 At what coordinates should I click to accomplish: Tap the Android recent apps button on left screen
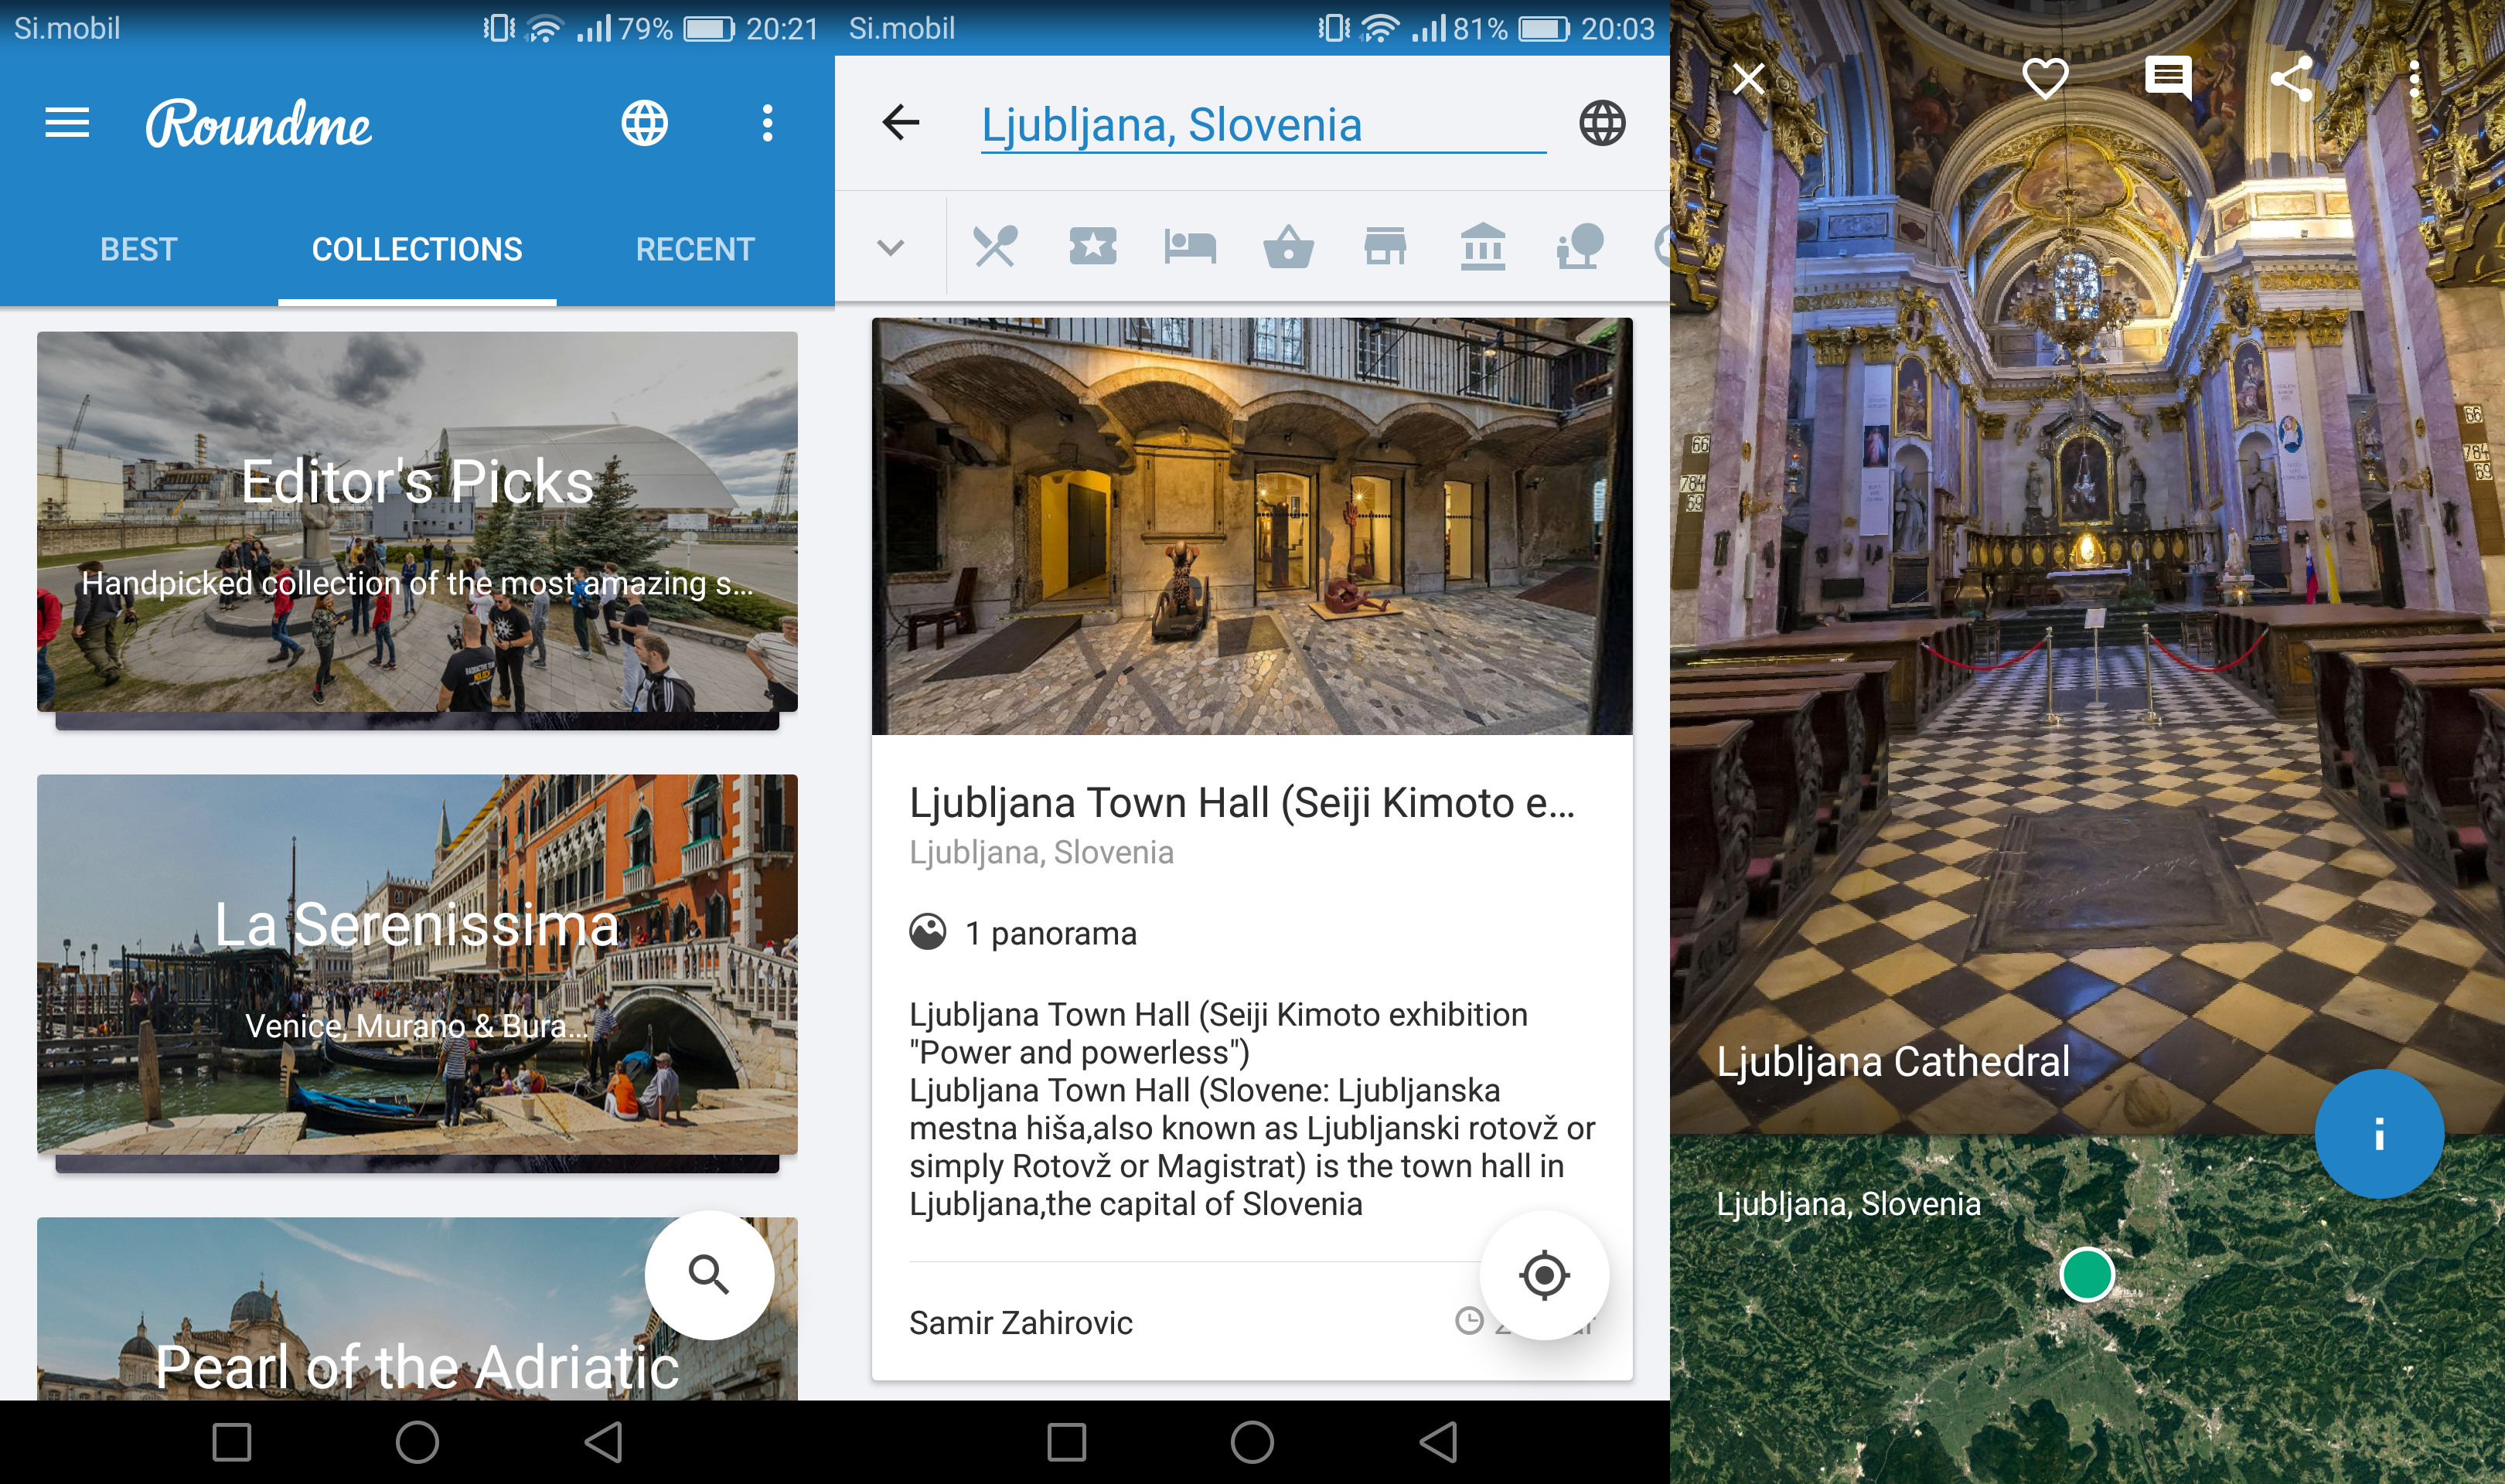coord(232,1442)
